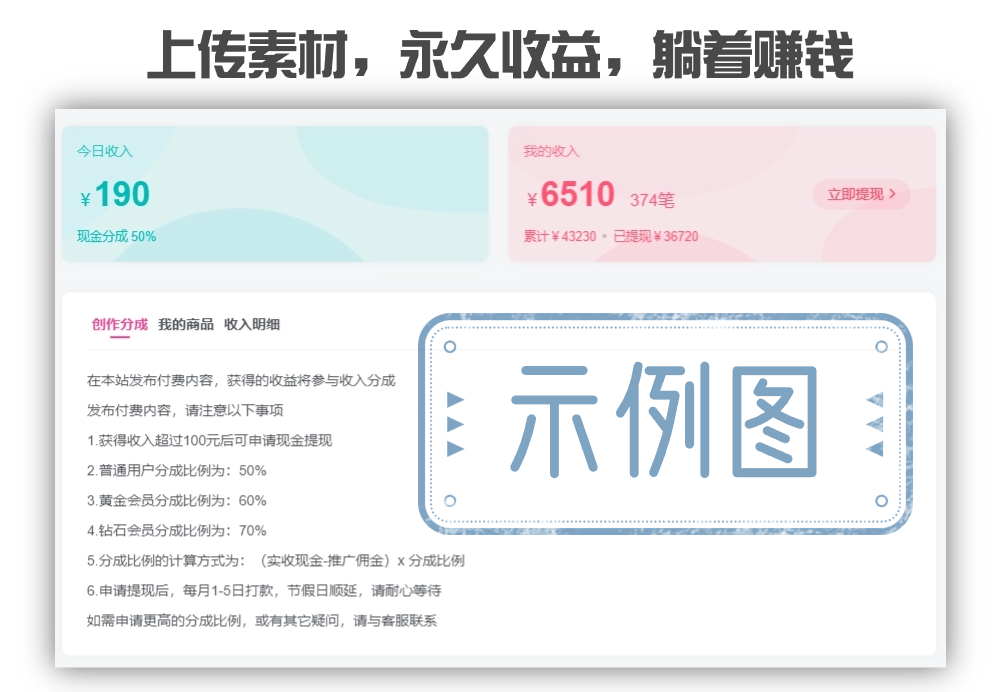The width and height of the screenshot is (1000, 692).
Task: Click the 立即提现 chevron arrow
Action: 893,196
